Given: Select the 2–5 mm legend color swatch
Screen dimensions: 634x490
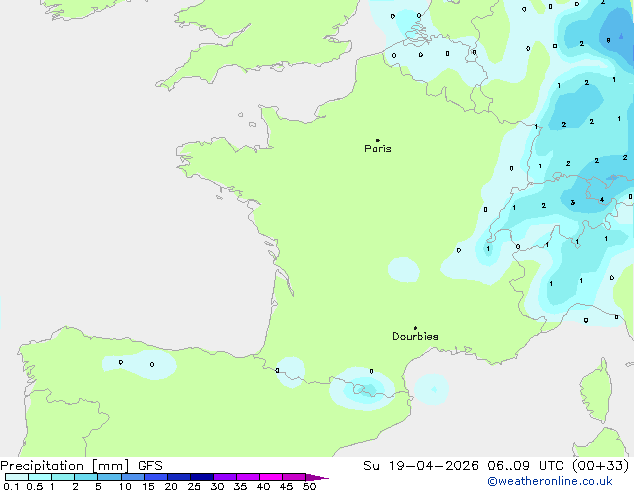Looking at the screenshot, I should coord(86,477).
